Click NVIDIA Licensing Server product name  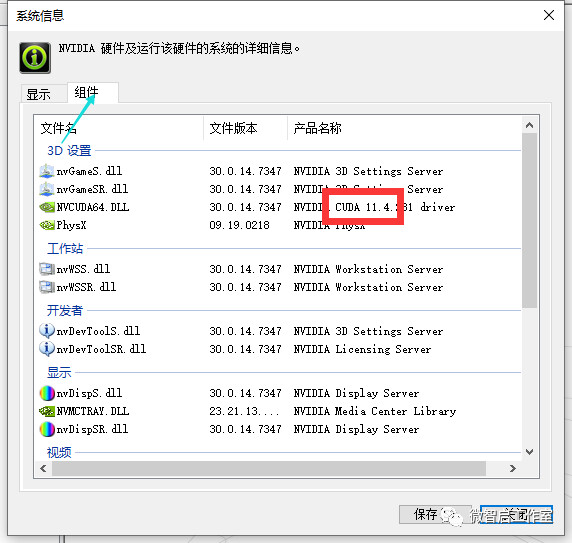click(x=362, y=349)
